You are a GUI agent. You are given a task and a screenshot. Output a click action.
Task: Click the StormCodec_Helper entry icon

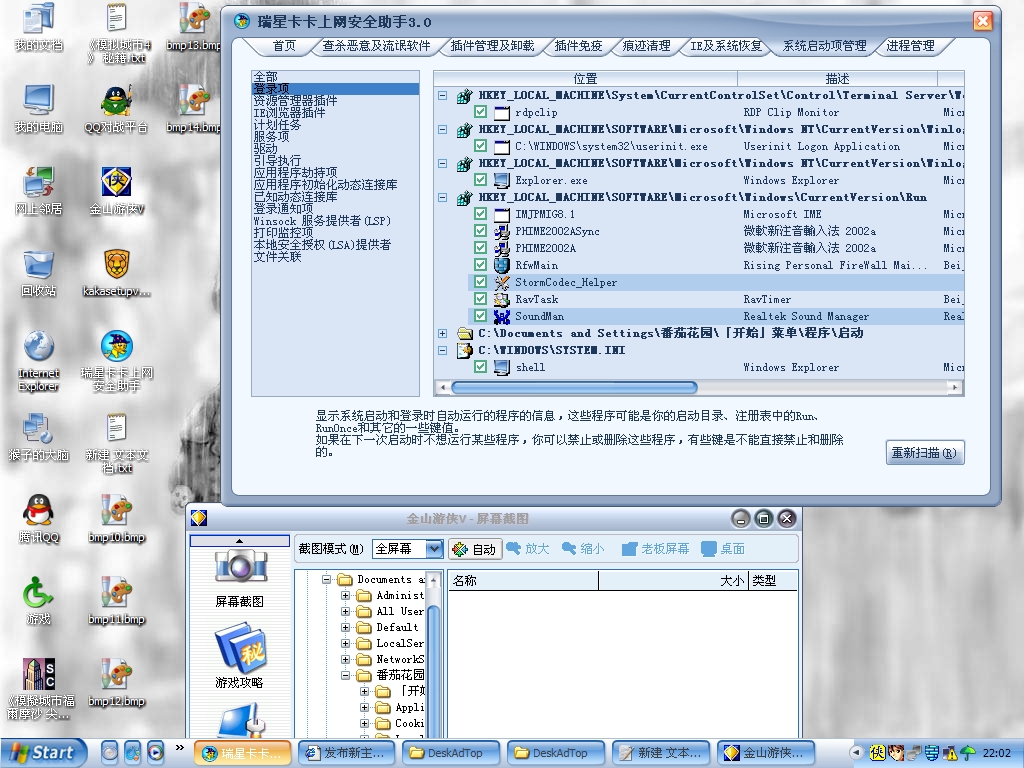point(502,282)
